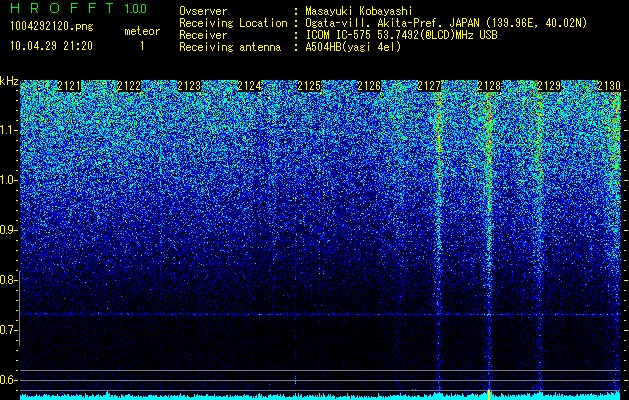Click the Ogata-vill. Akita-Pref. JAPAN location text
This screenshot has height=400, width=629.
pos(445,23)
